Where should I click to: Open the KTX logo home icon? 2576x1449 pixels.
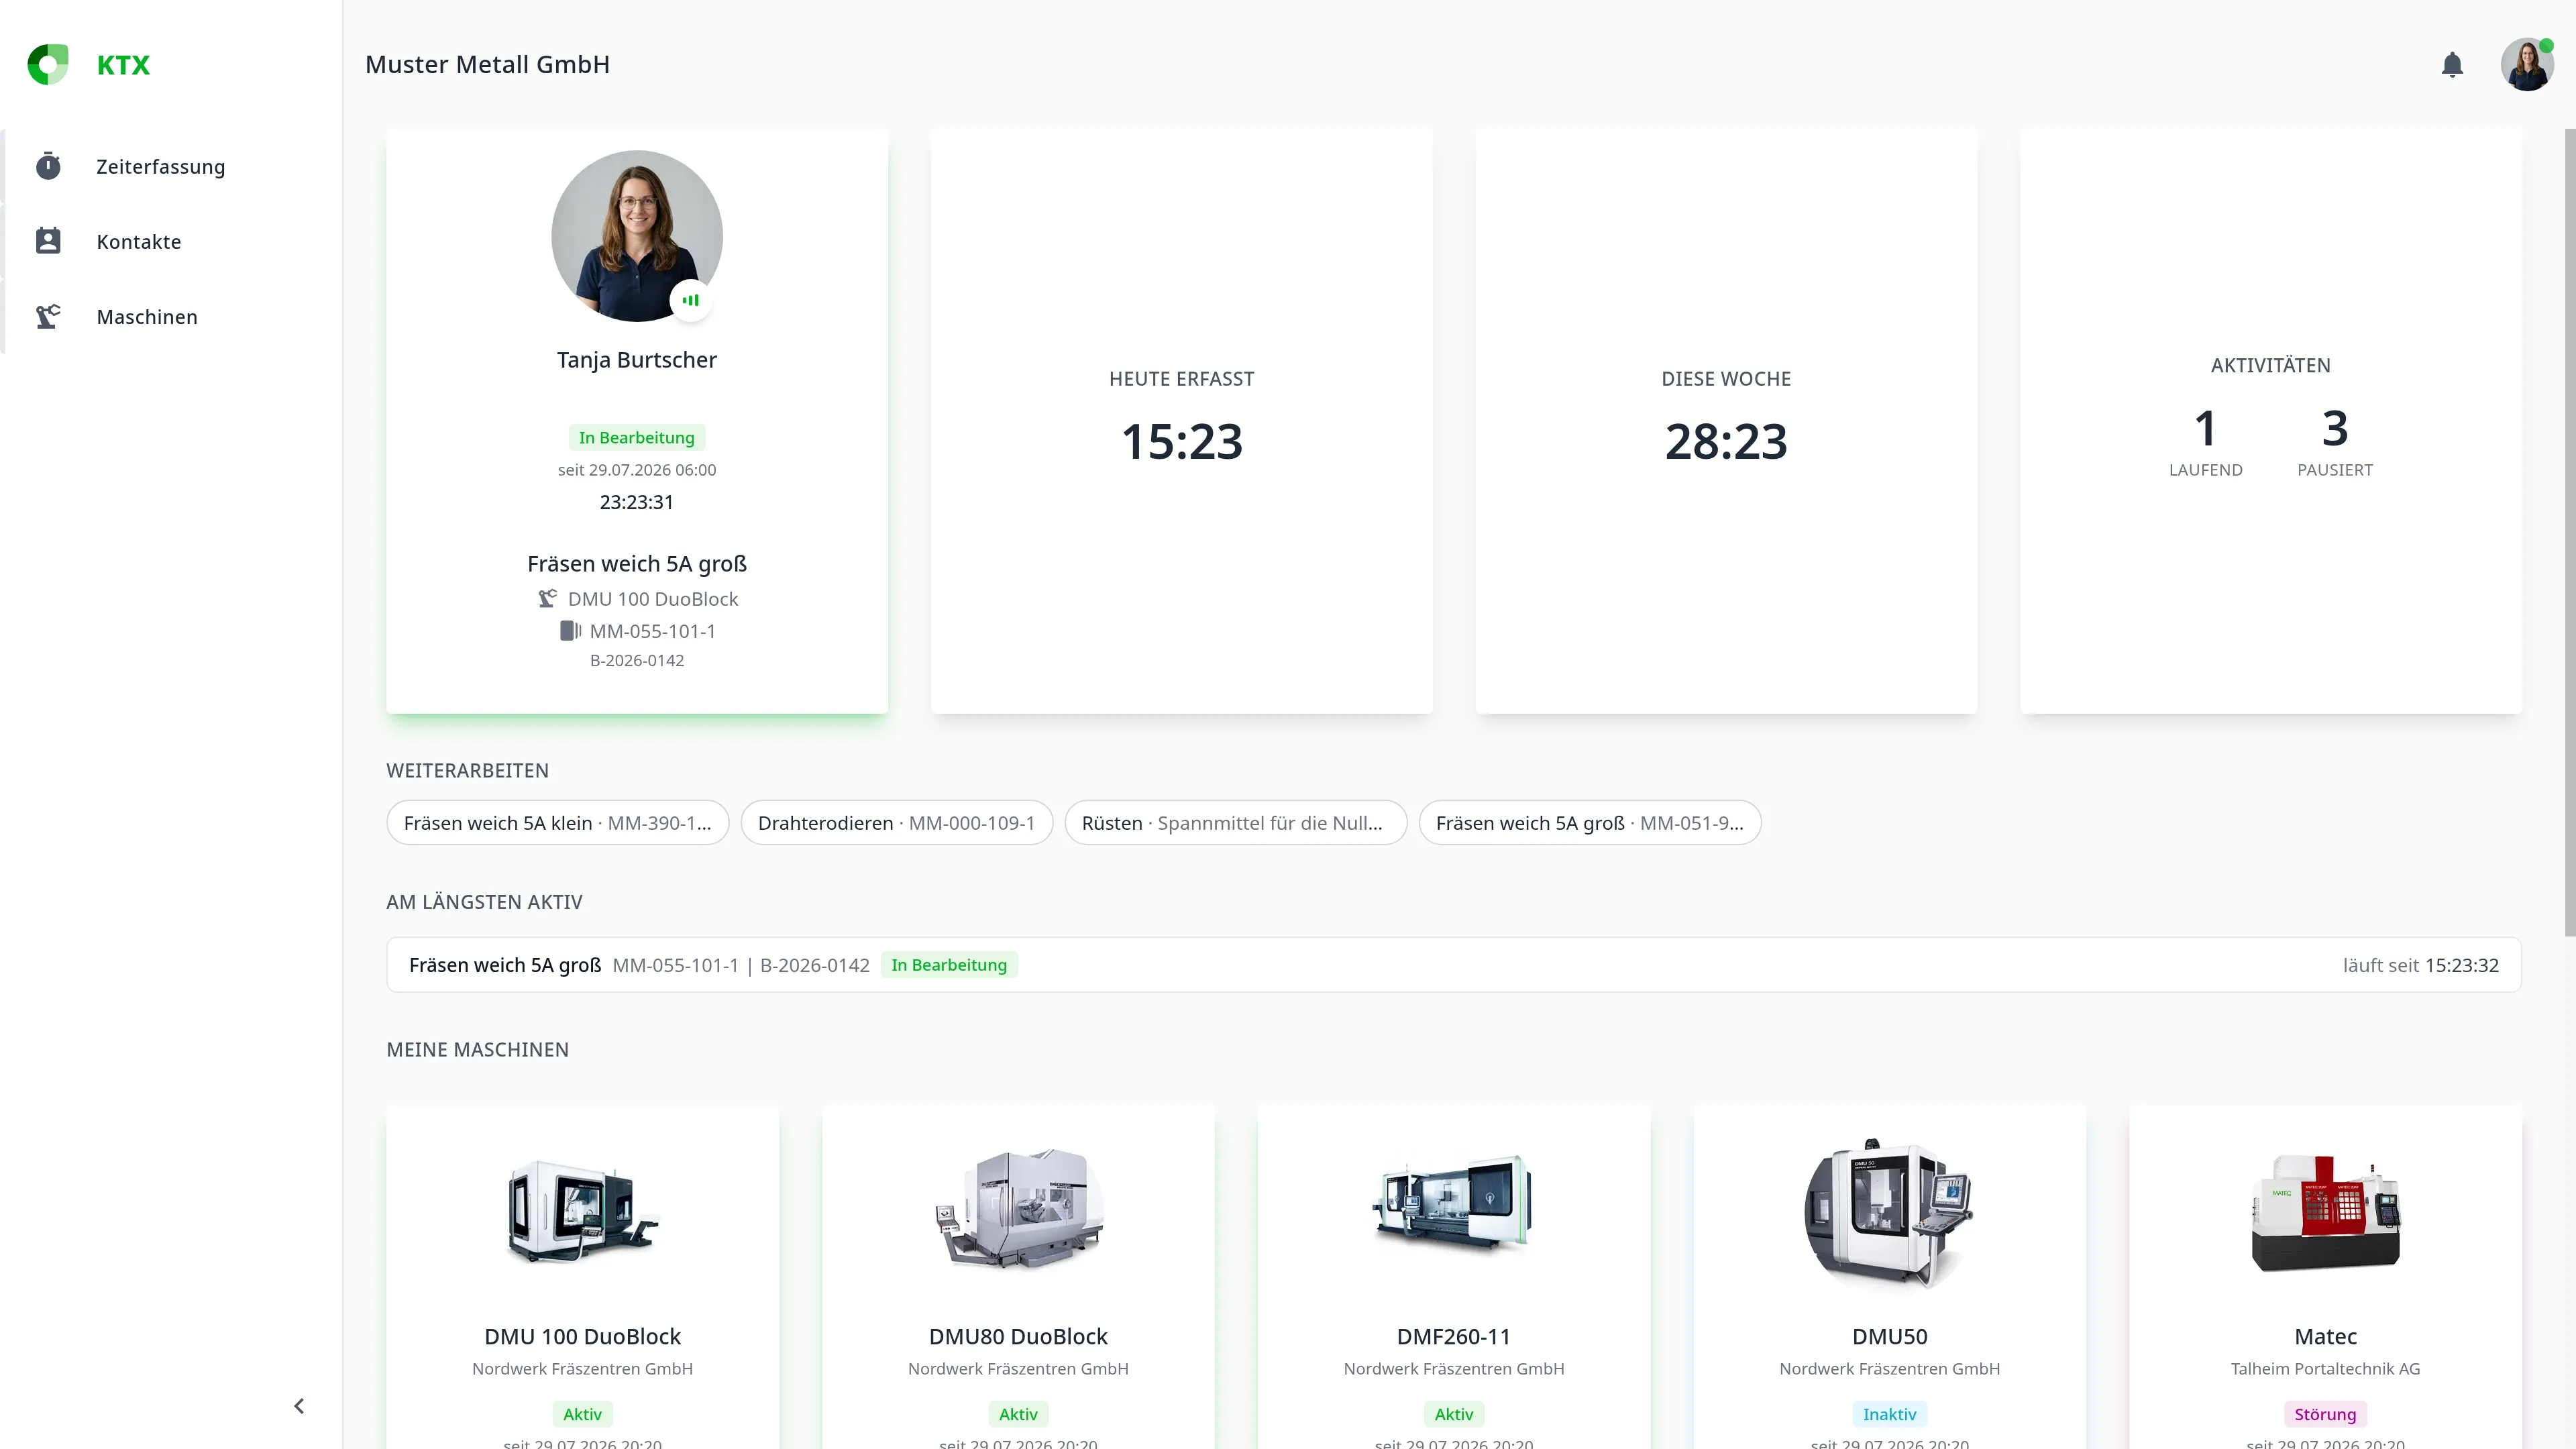[x=48, y=65]
